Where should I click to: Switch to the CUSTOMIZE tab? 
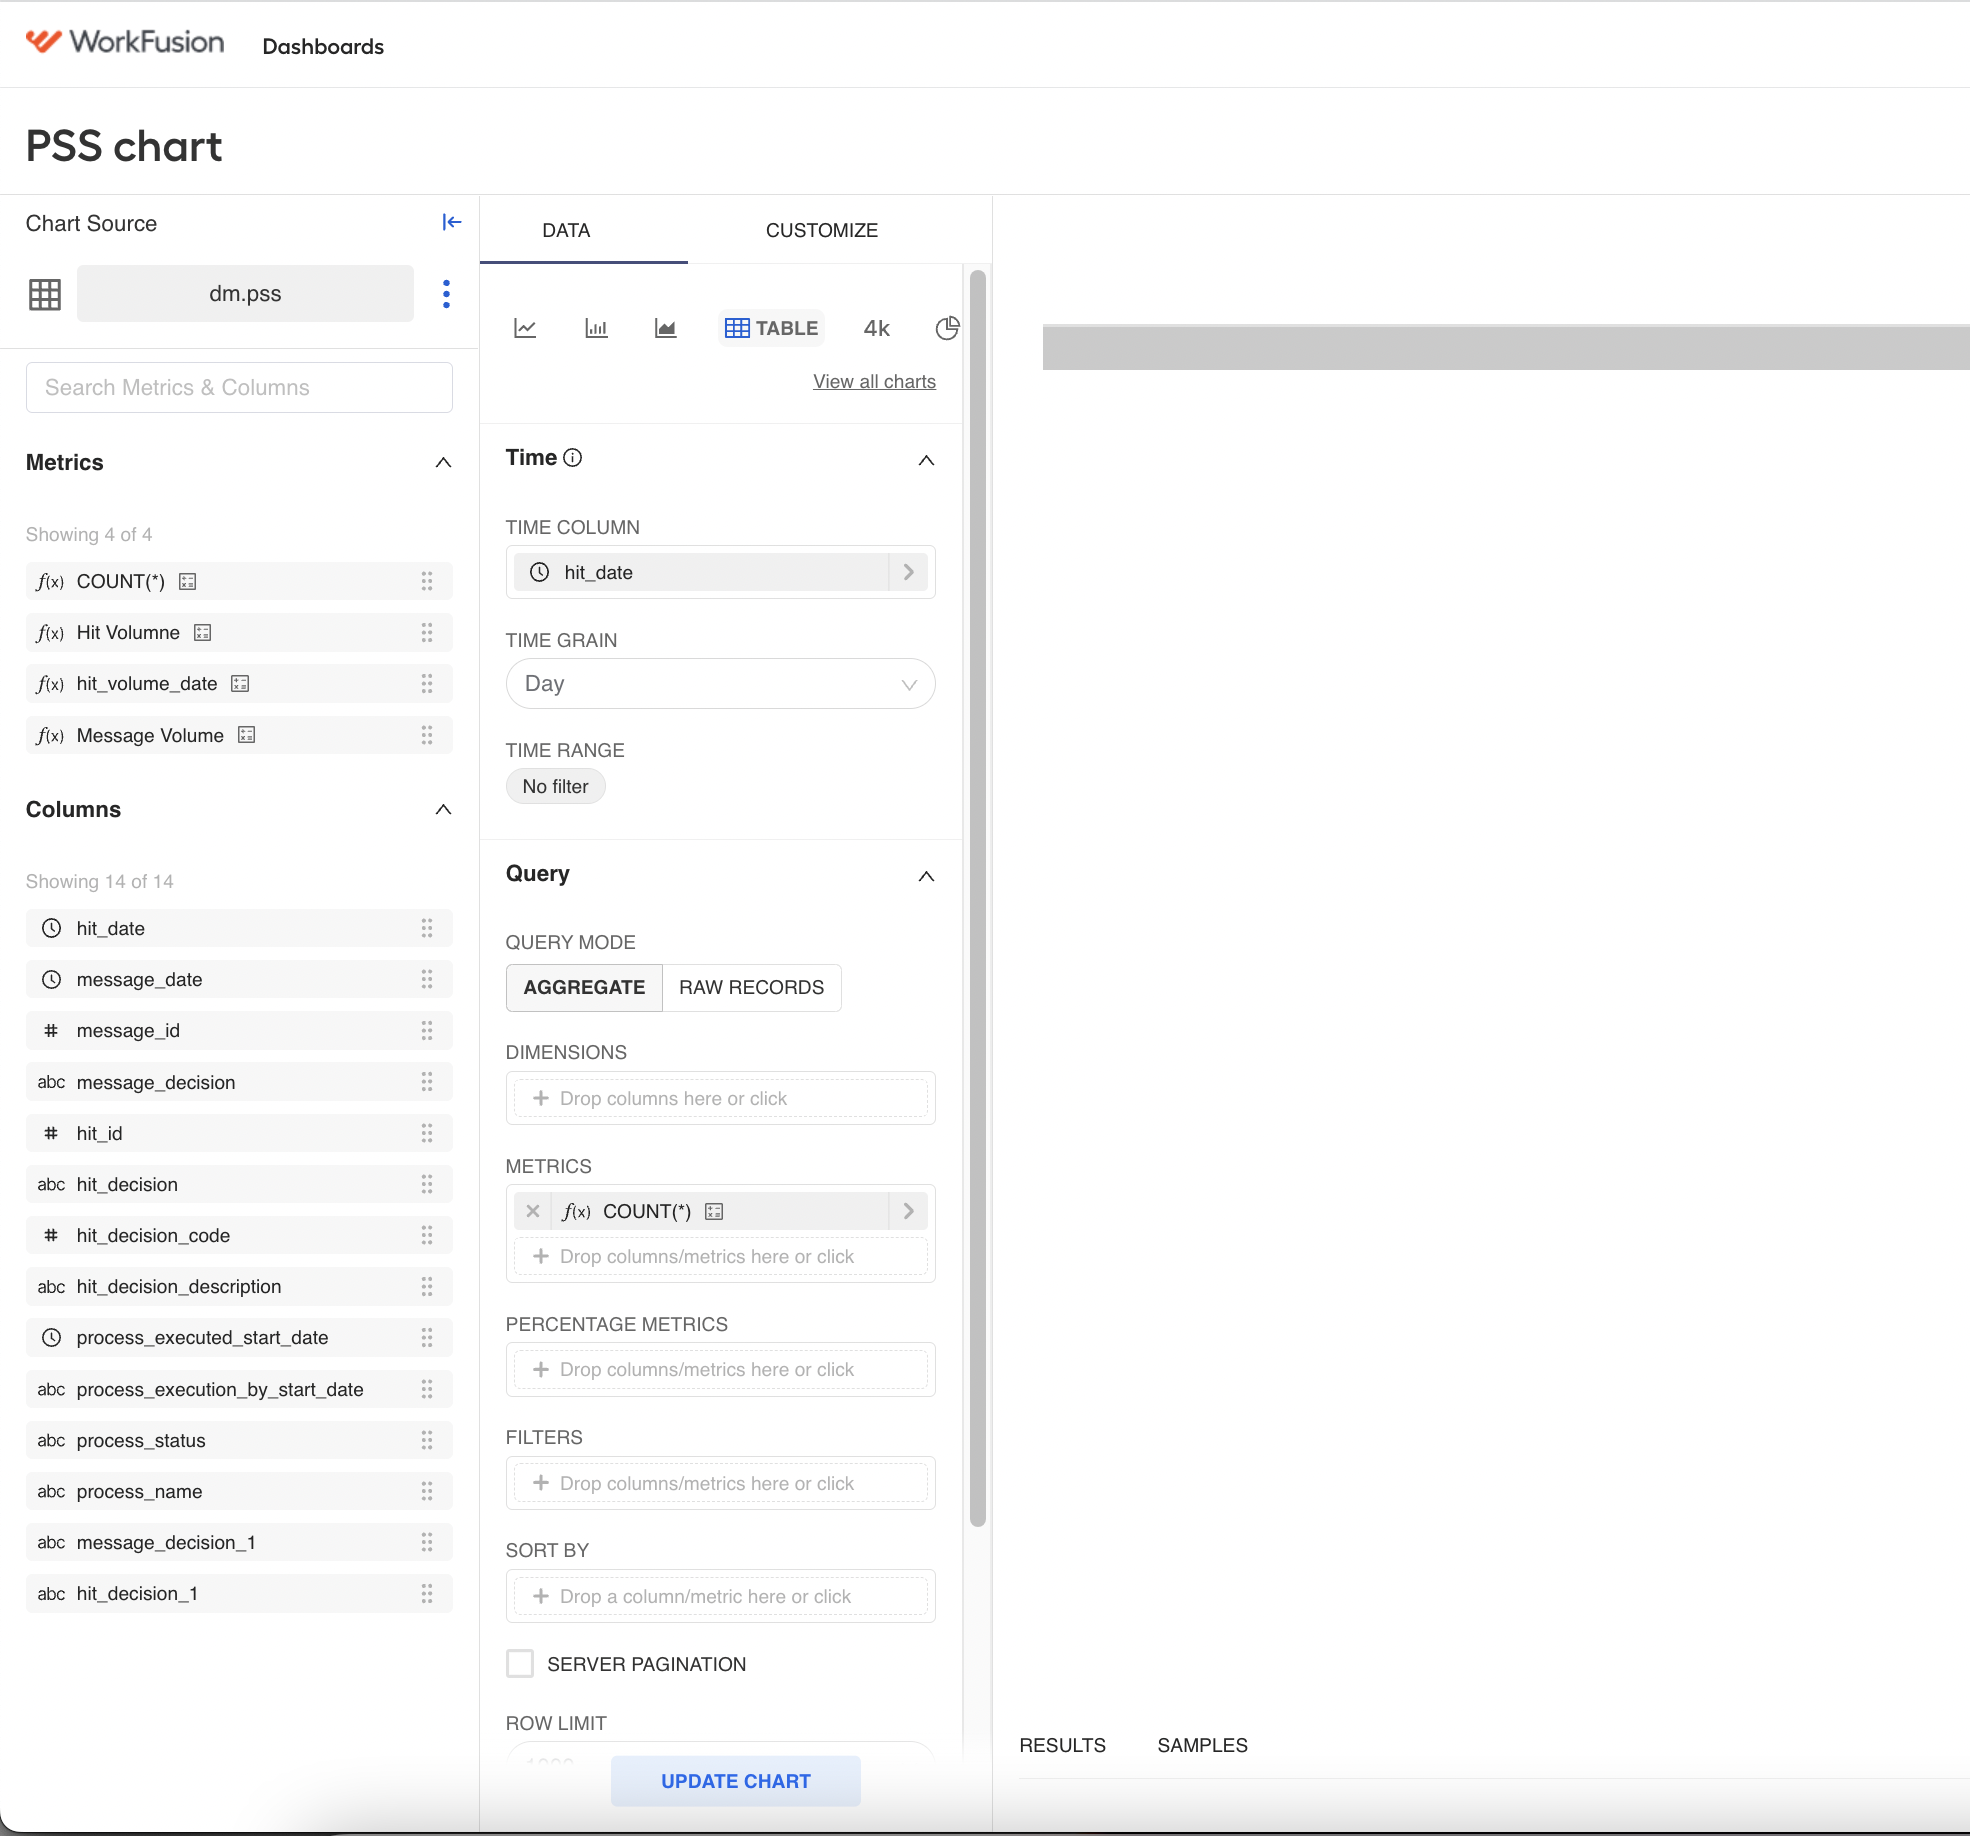tap(822, 230)
